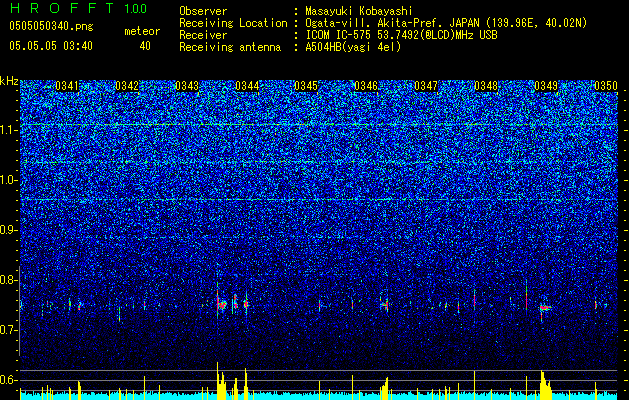Click the 1.0 frequency axis label
The image size is (629, 400).
[8, 180]
